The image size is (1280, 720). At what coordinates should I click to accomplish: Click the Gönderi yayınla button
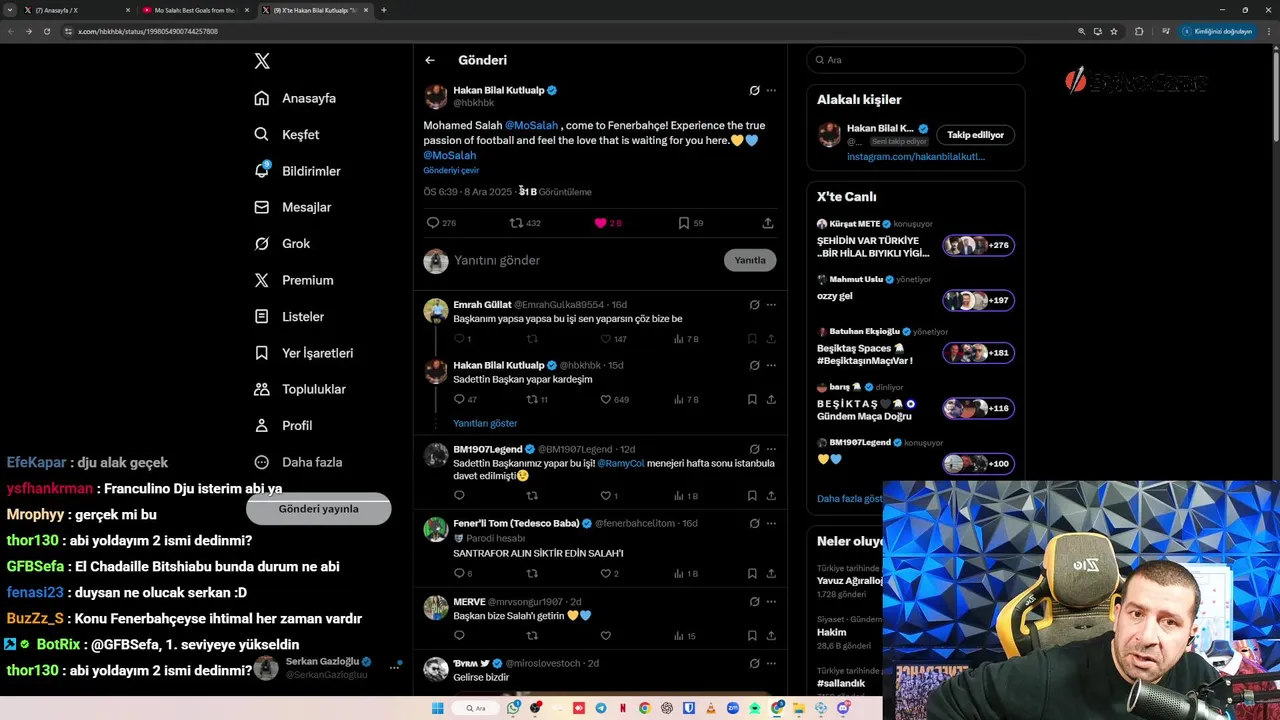pos(318,509)
